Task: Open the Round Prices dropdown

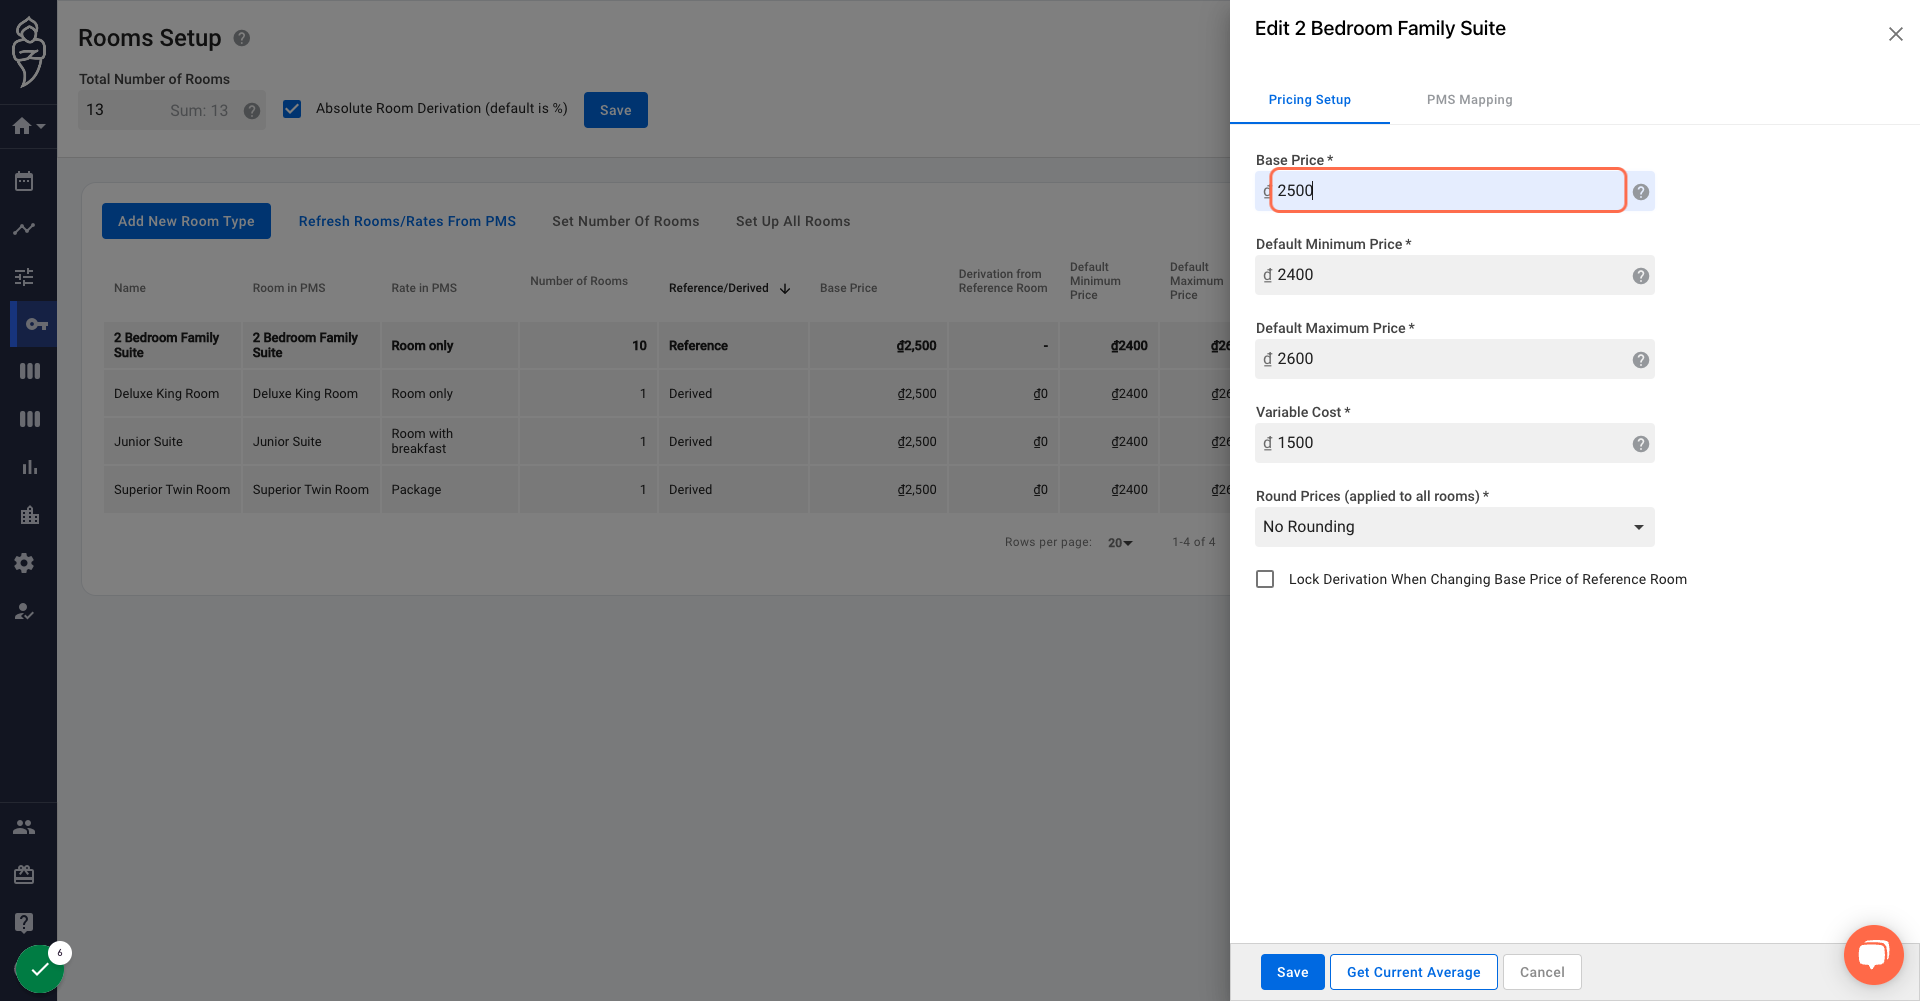Action: pyautogui.click(x=1455, y=527)
